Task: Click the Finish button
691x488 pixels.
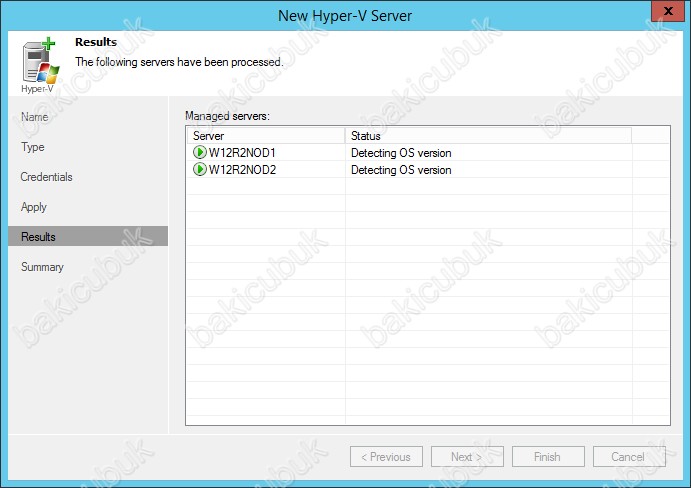Action: (x=548, y=457)
